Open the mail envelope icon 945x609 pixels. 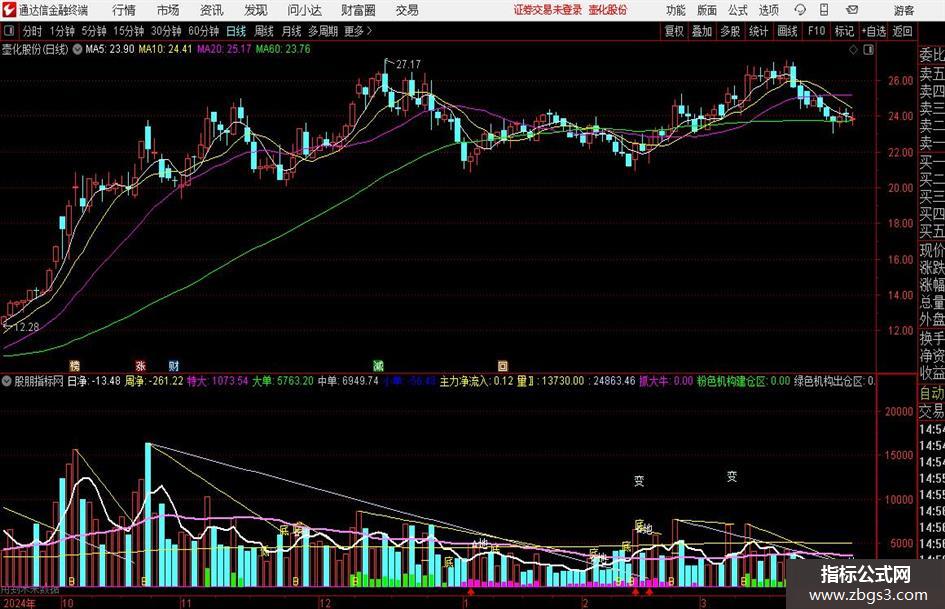click(x=852, y=10)
